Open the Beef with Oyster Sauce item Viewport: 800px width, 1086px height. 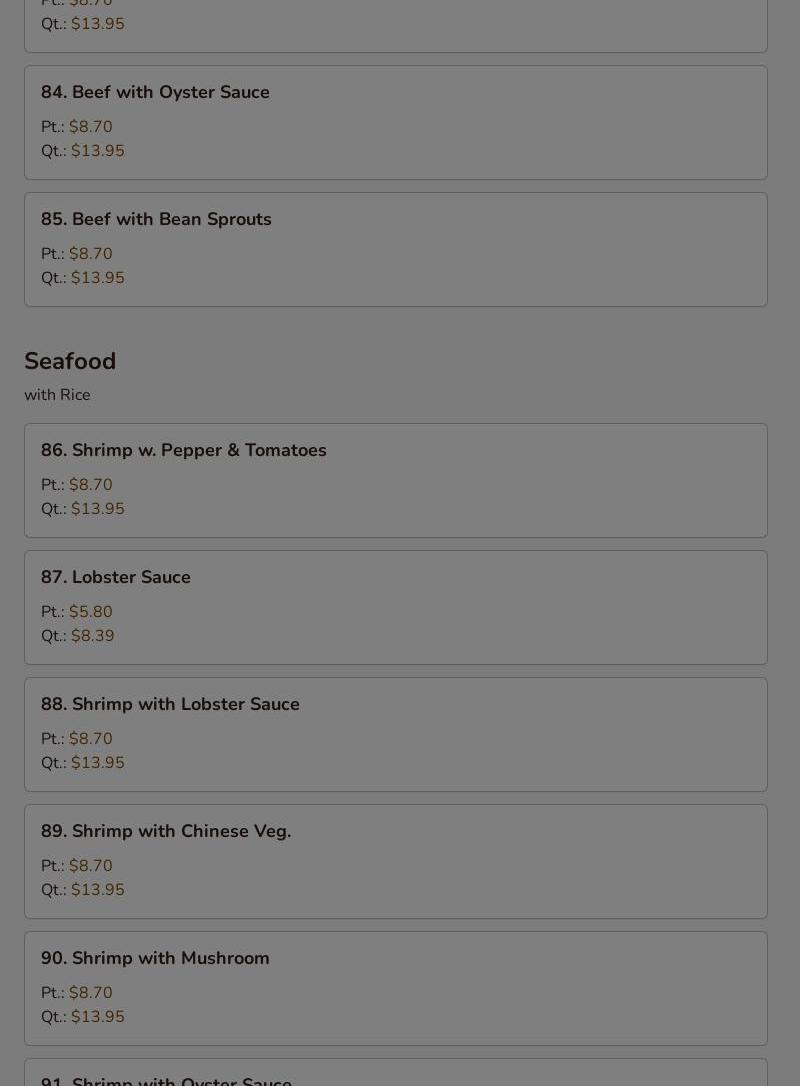tap(395, 123)
